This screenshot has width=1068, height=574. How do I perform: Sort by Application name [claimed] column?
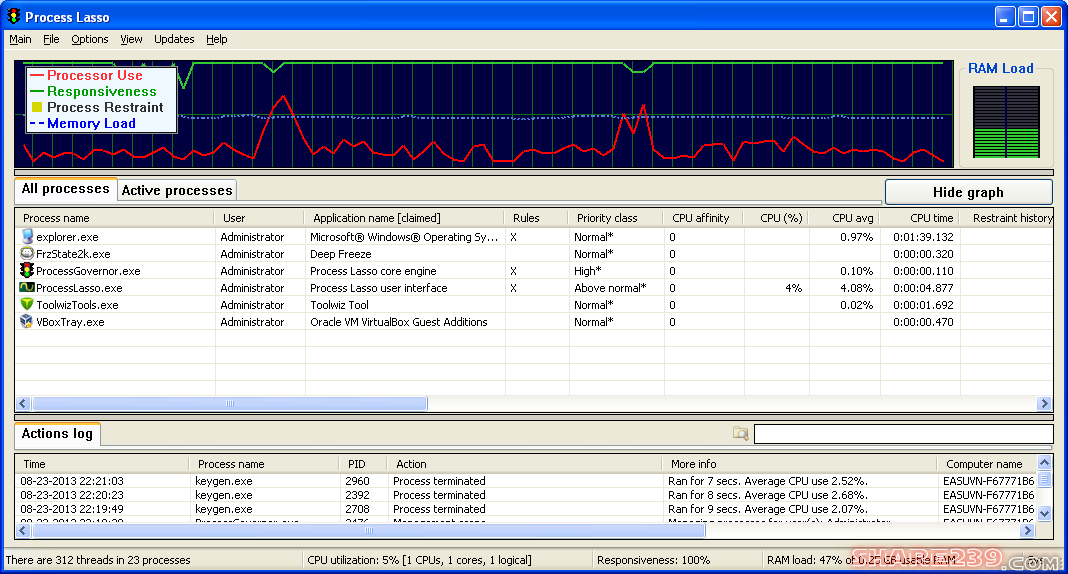(404, 218)
